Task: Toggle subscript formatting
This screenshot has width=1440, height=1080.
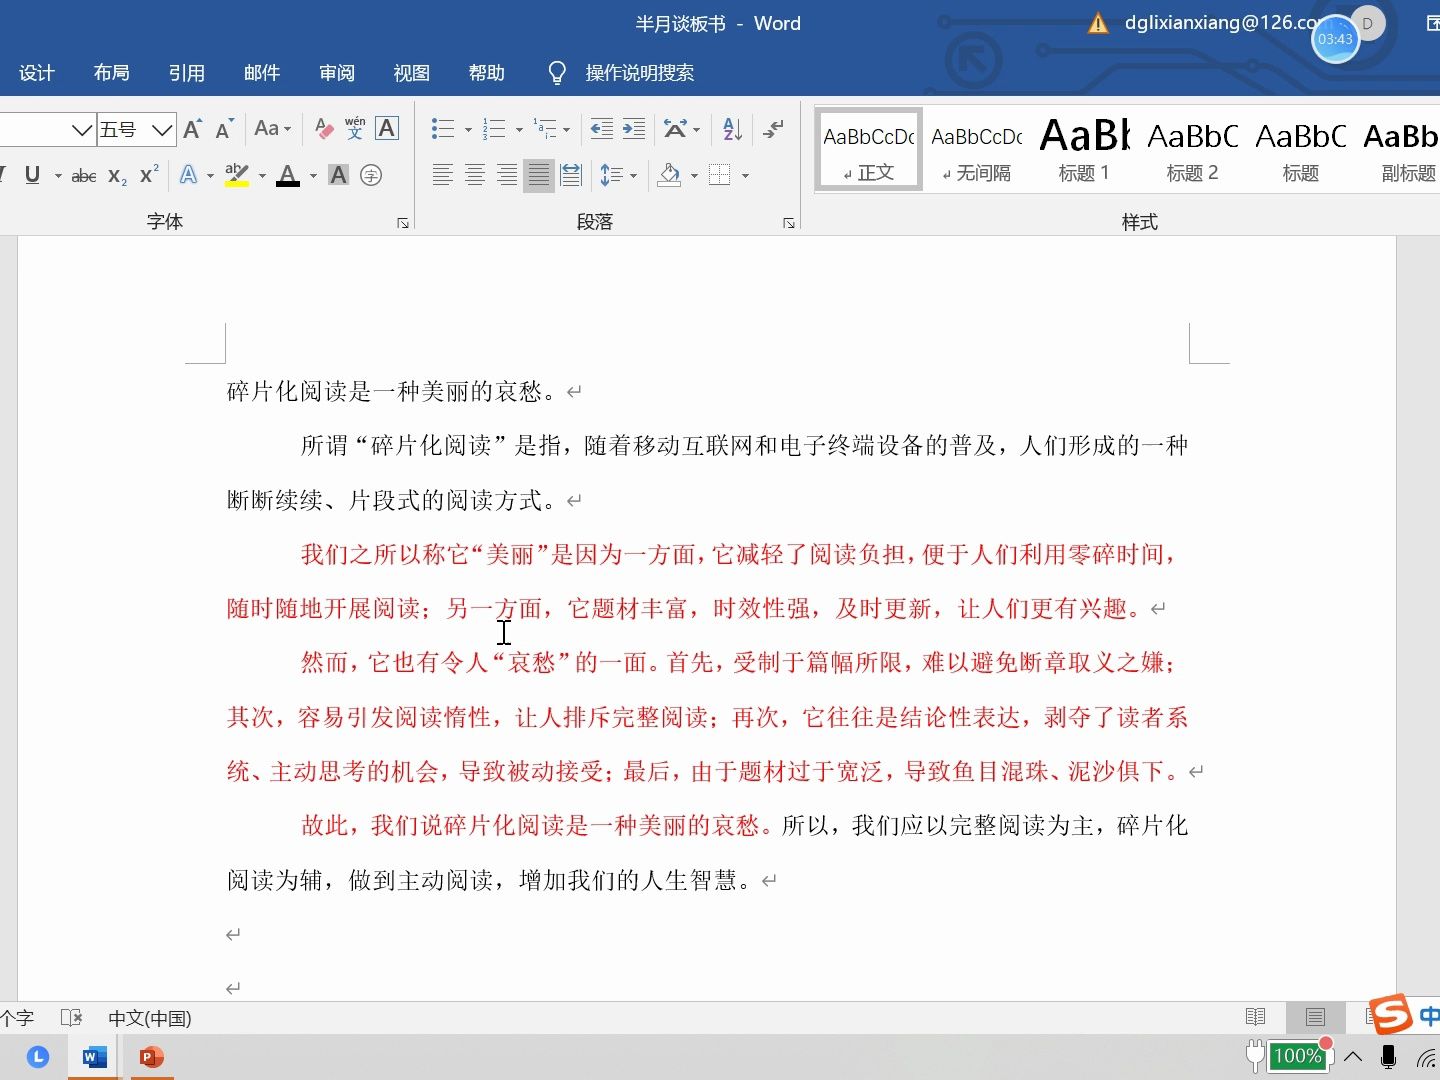Action: tap(117, 176)
